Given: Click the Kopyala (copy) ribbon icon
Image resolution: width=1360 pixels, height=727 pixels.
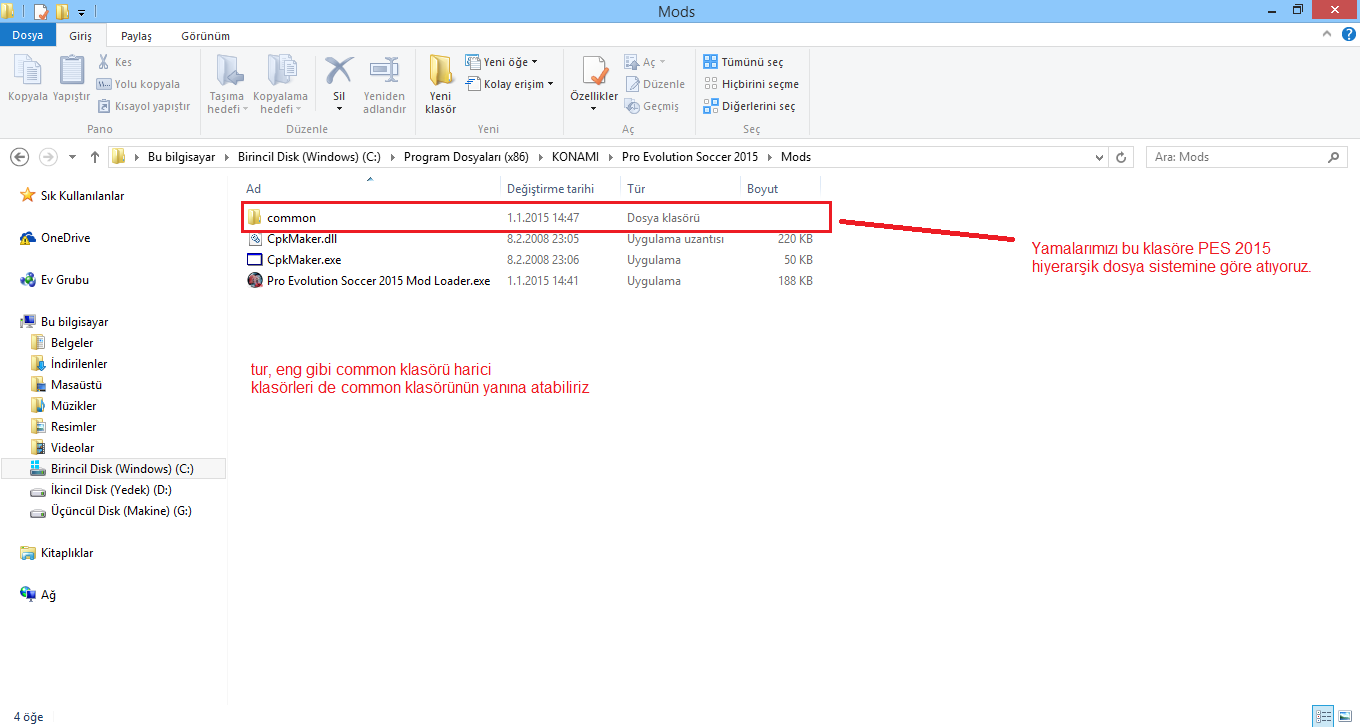Looking at the screenshot, I should tap(27, 71).
